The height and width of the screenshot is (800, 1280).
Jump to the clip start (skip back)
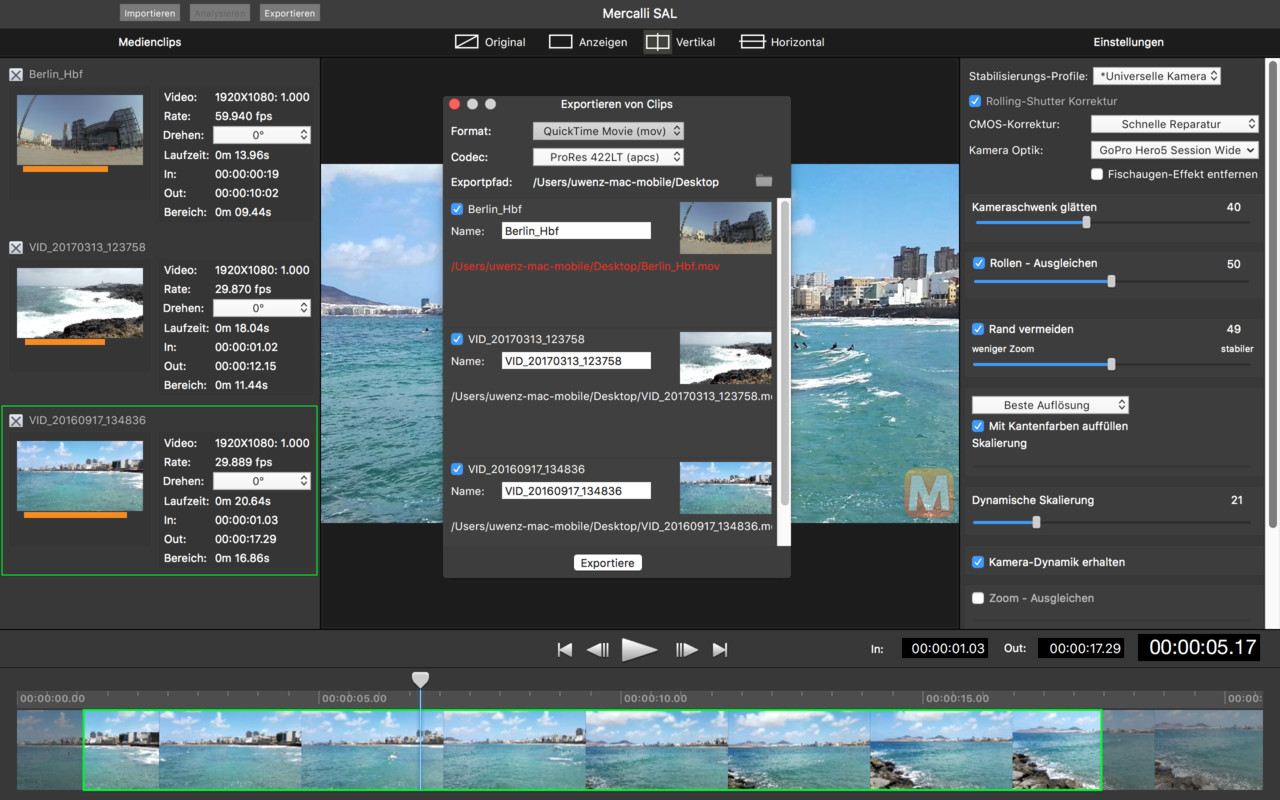click(x=565, y=650)
